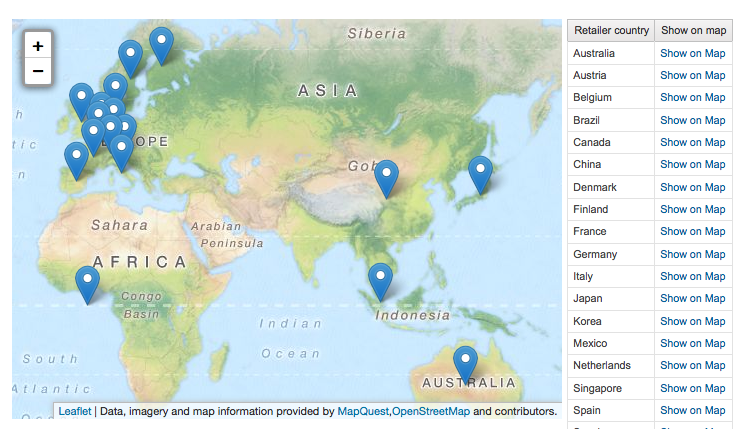Show Austria on the map
The height and width of the screenshot is (429, 746).
coord(693,75)
